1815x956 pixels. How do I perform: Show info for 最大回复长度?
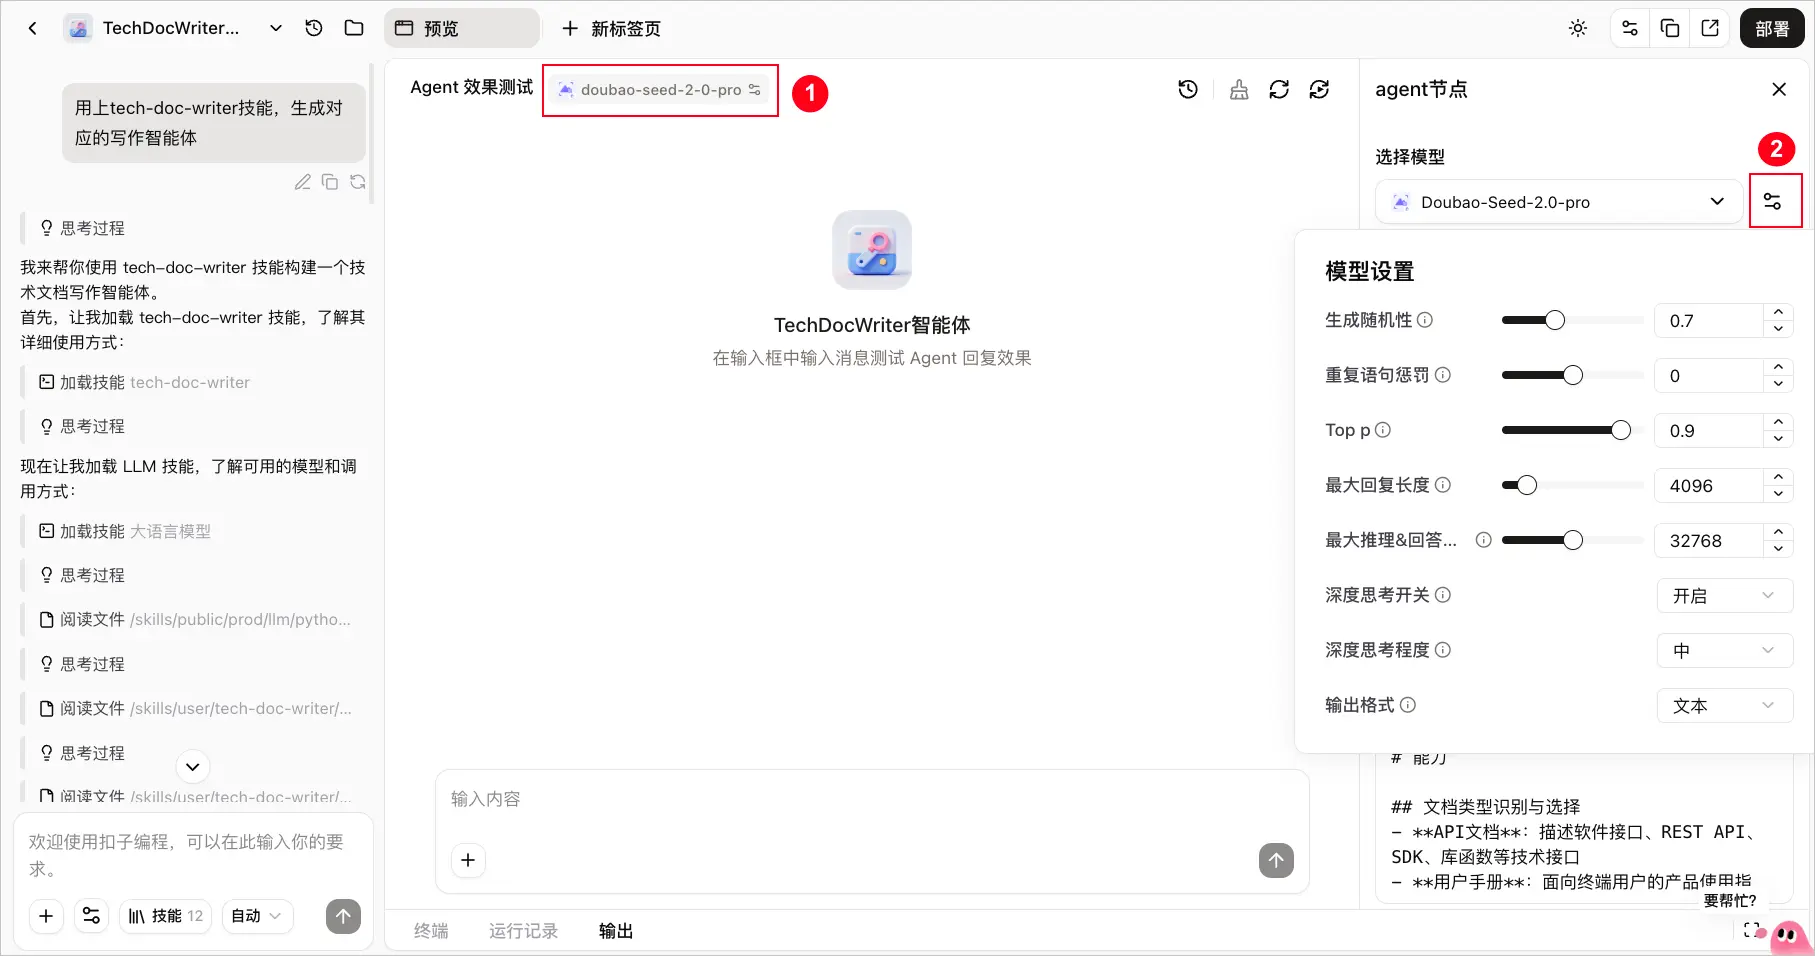(x=1443, y=485)
